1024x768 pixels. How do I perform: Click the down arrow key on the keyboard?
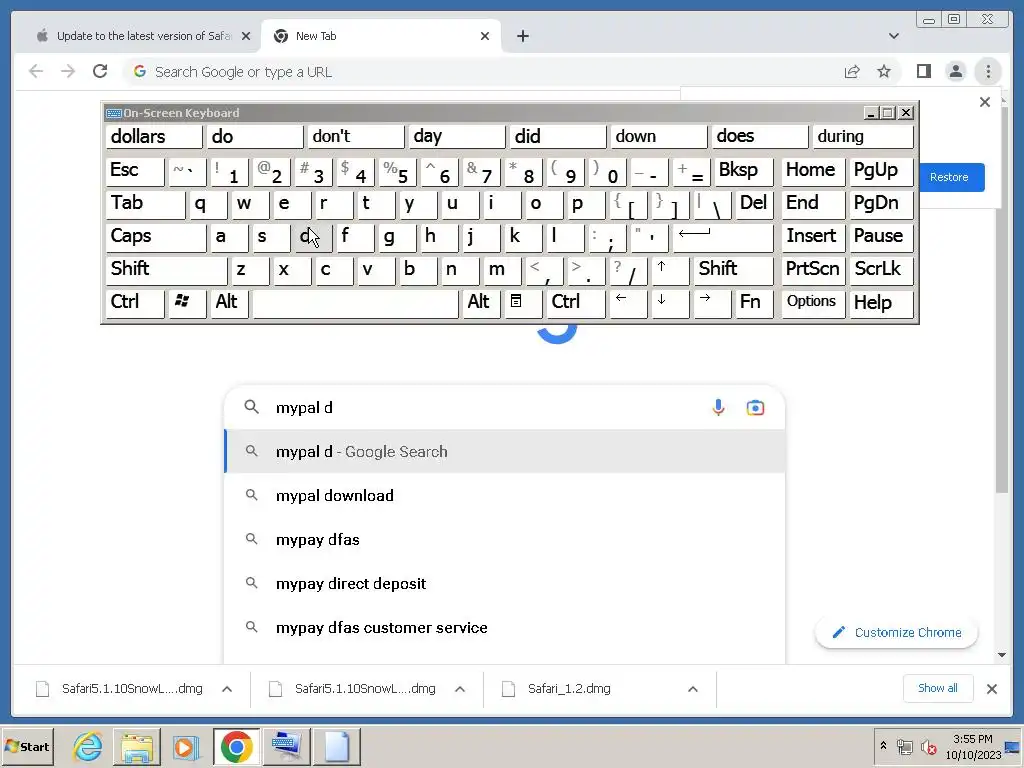[x=670, y=303]
